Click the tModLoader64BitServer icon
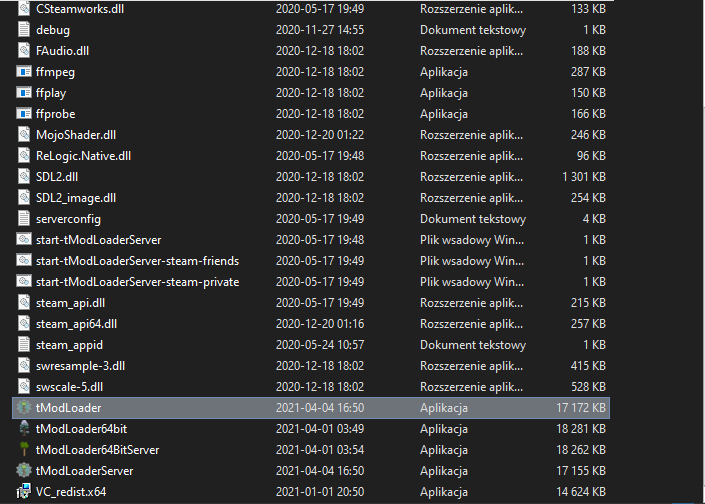The image size is (705, 504). pyautogui.click(x=24, y=450)
